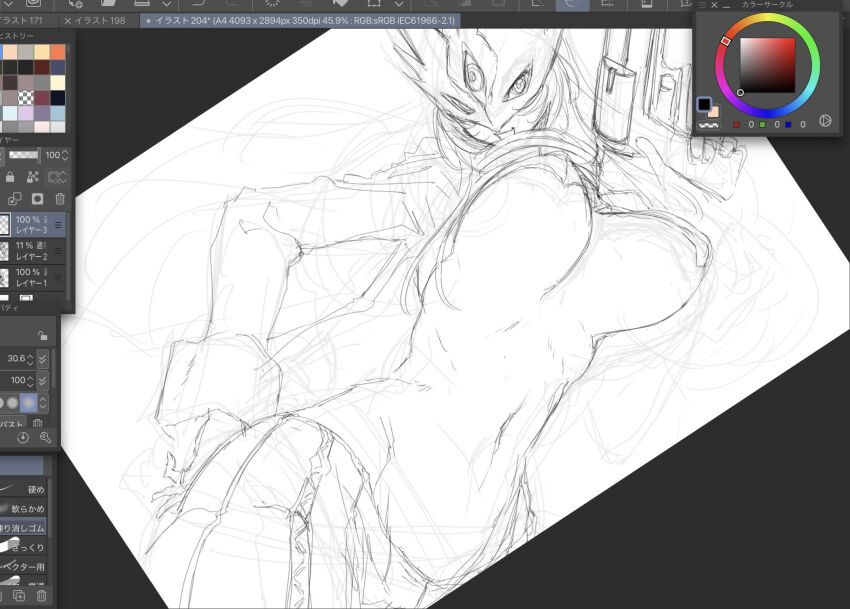850x609 pixels.
Task: Click the green G value field
Action: point(777,125)
